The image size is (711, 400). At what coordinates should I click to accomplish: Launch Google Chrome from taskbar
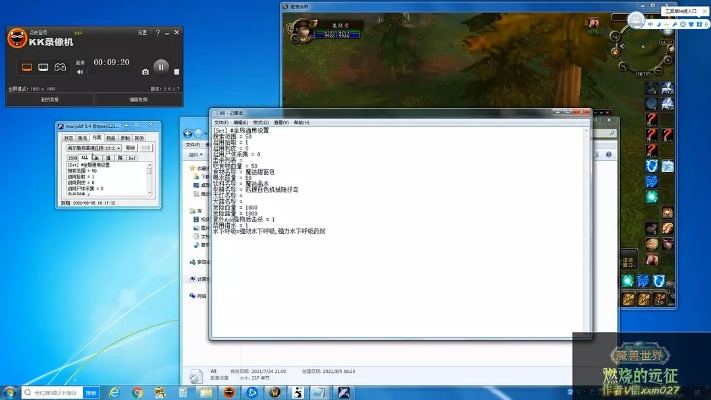(x=137, y=392)
